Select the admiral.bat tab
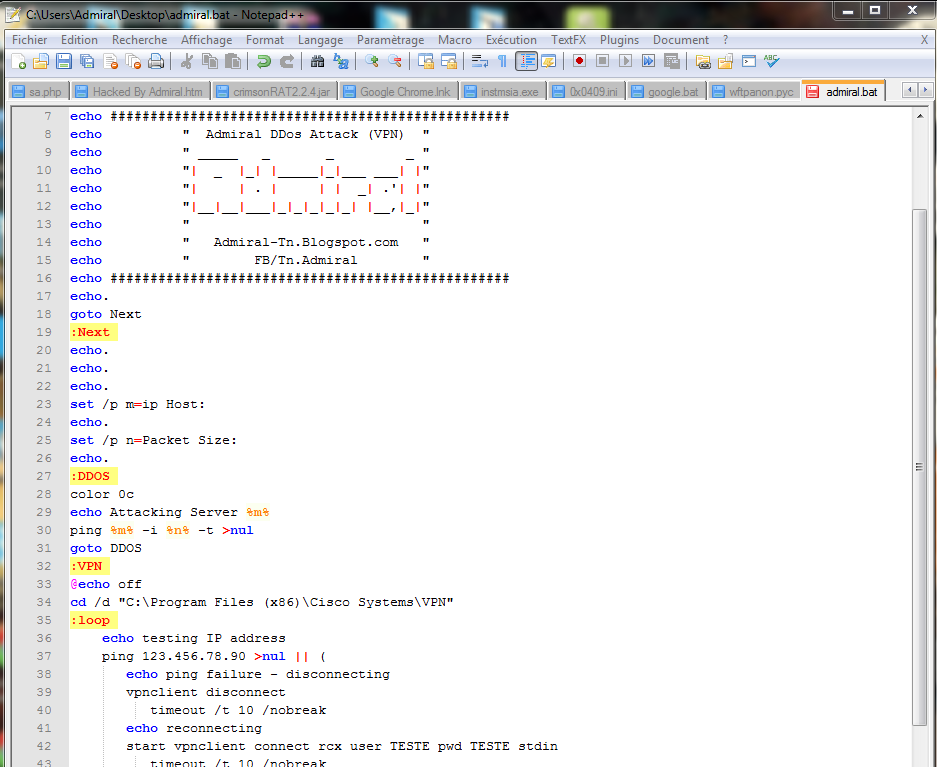The image size is (937, 767). (x=843, y=91)
